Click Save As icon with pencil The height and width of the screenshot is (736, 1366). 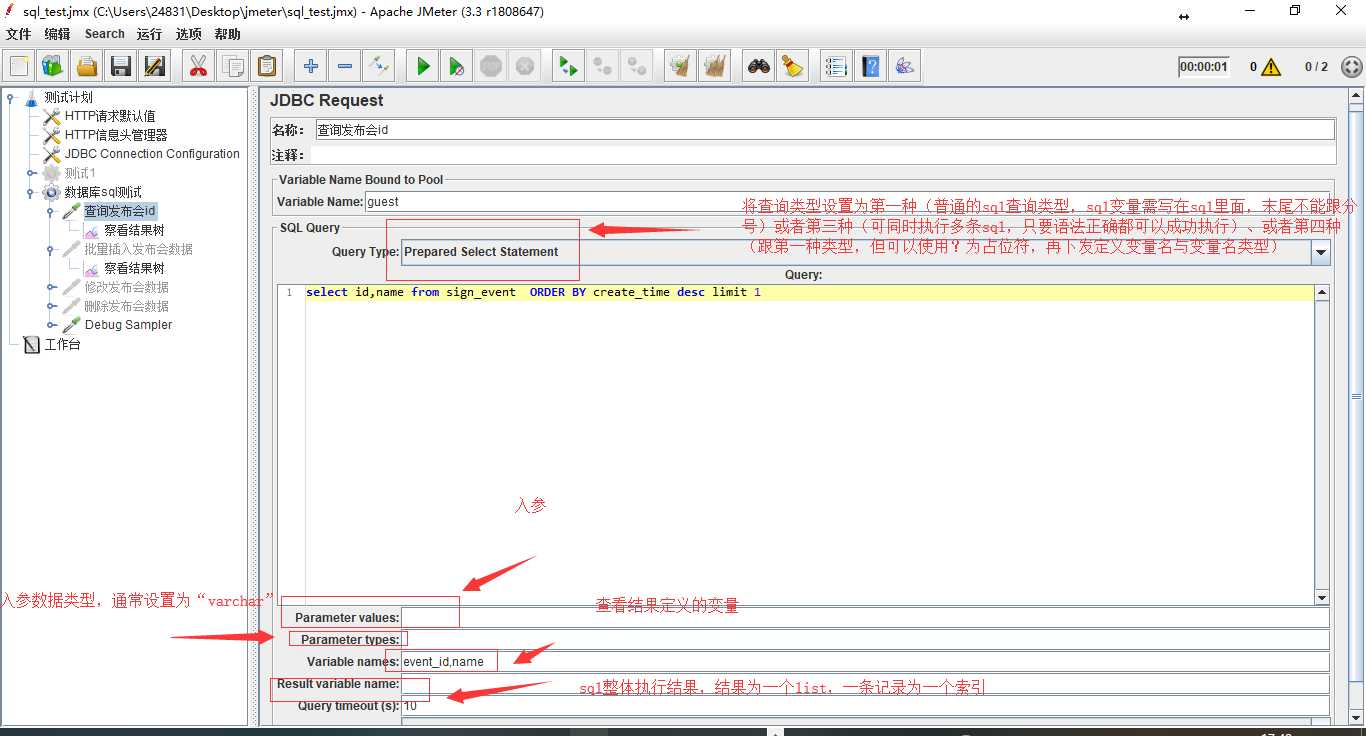(155, 67)
